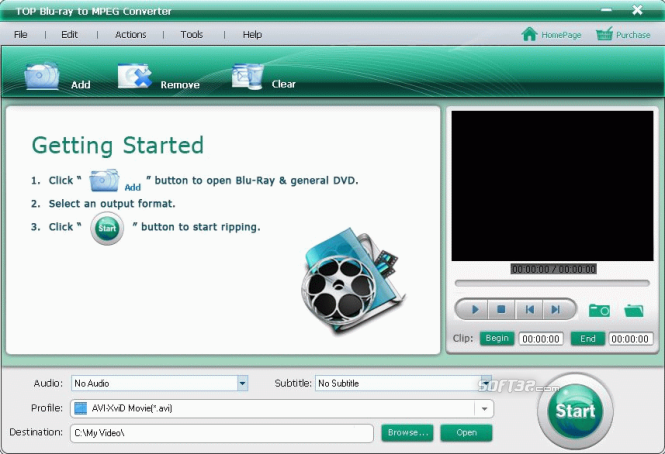Click the 'Select an output format.' text
The width and height of the screenshot is (665, 454).
point(112,204)
